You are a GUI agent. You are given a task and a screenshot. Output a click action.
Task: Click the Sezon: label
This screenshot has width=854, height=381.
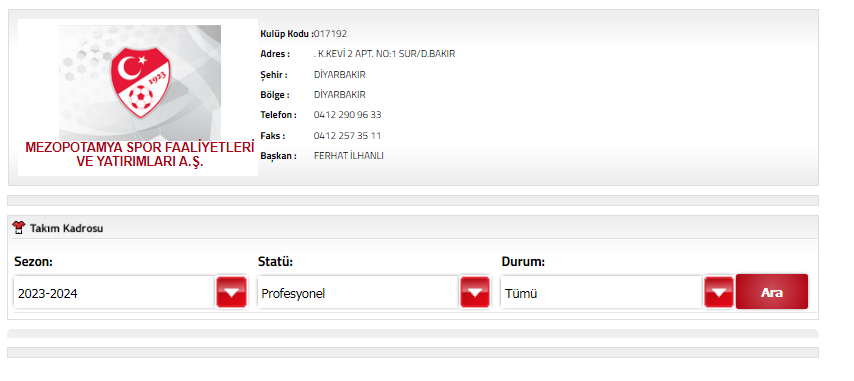[x=33, y=262]
